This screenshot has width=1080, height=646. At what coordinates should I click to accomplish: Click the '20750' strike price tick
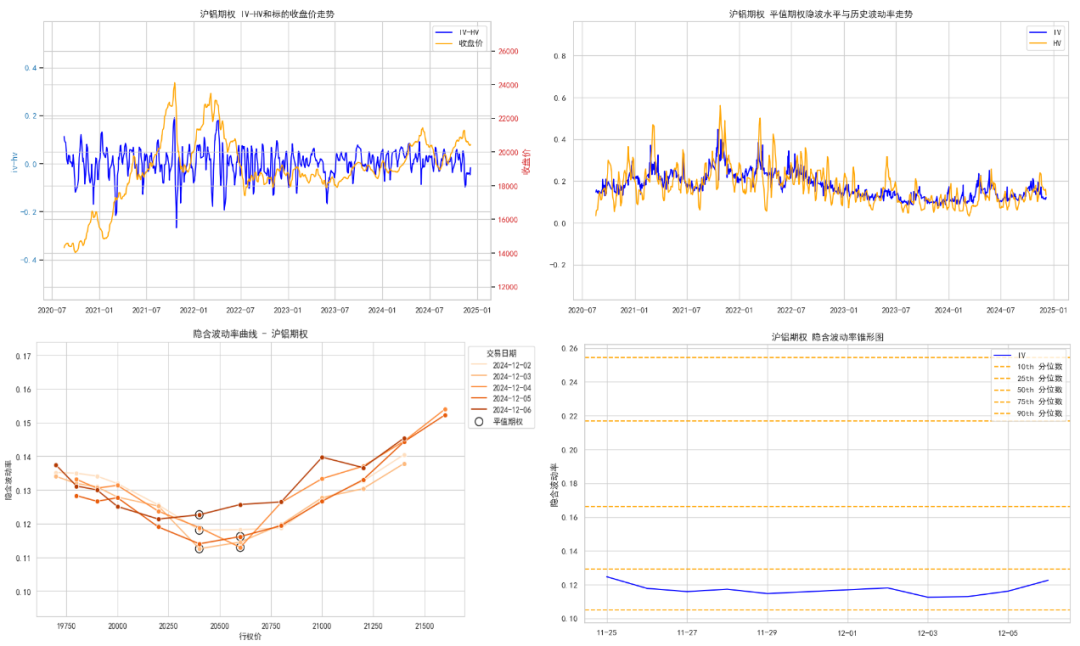coord(271,626)
